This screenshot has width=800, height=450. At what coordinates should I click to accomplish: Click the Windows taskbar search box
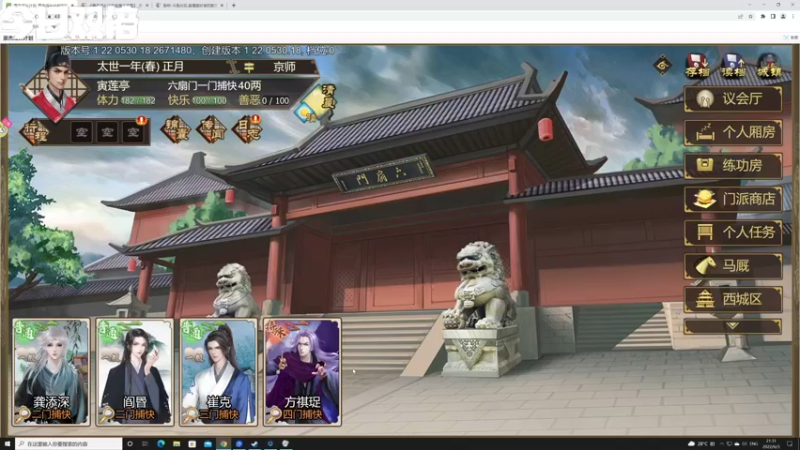click(68, 444)
